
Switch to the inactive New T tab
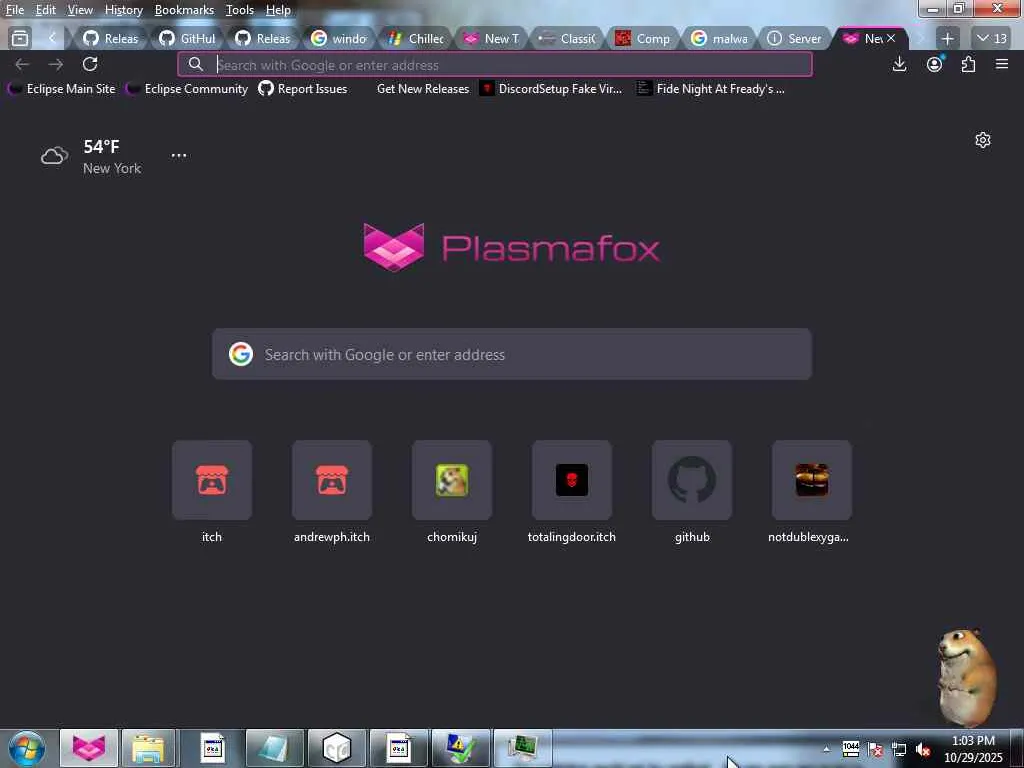[x=492, y=39]
